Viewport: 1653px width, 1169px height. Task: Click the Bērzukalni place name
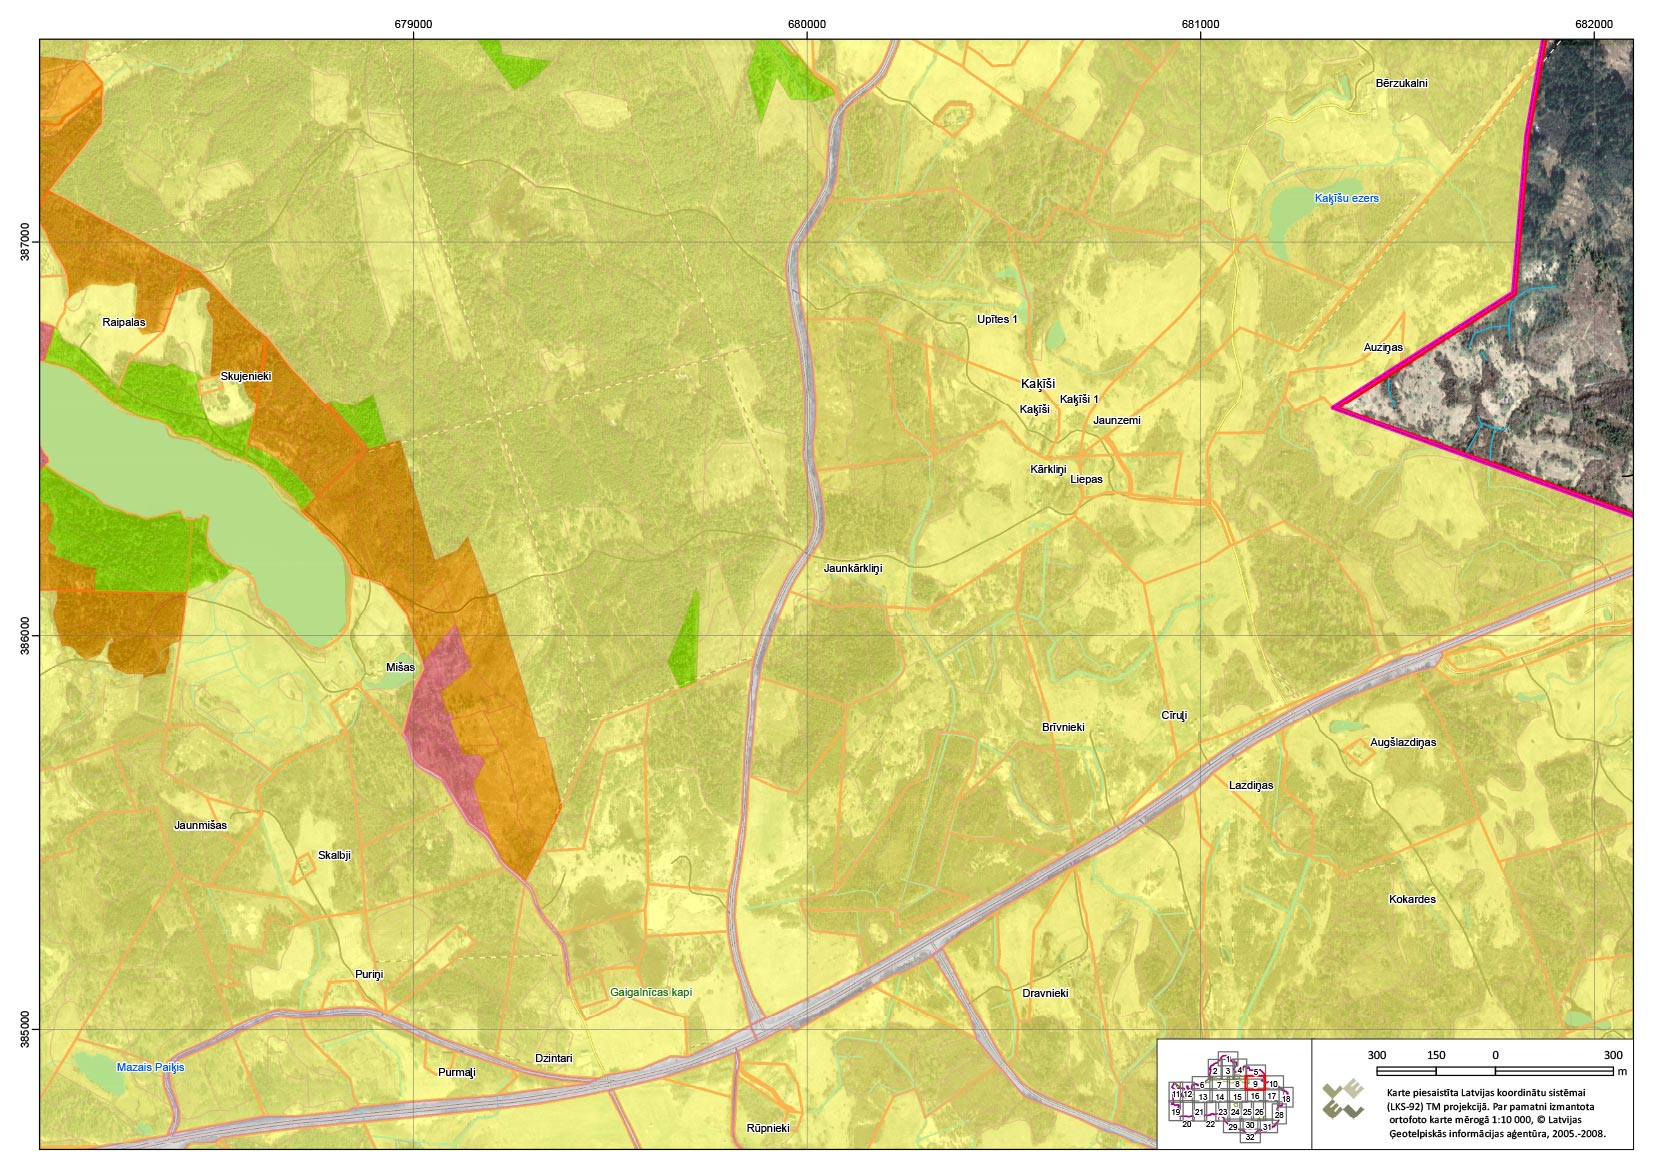(1401, 83)
